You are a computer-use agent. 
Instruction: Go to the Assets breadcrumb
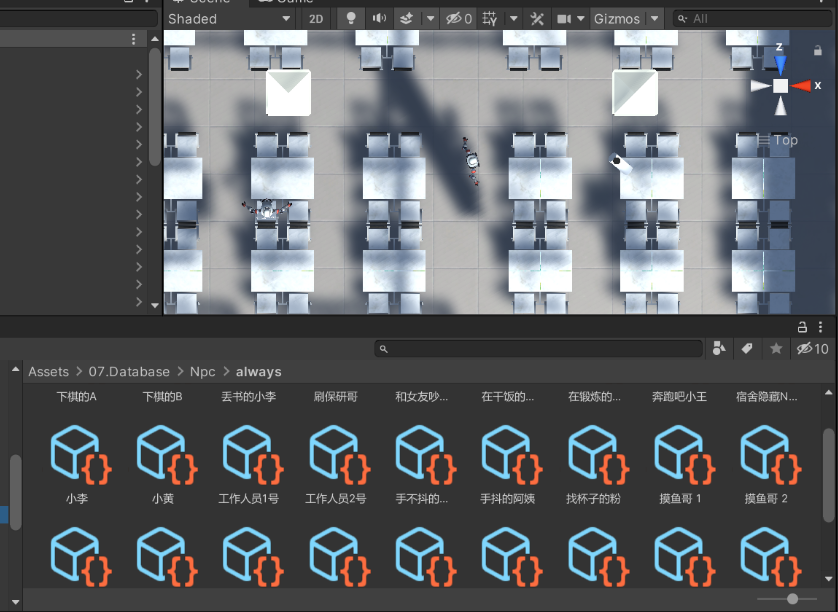(49, 371)
